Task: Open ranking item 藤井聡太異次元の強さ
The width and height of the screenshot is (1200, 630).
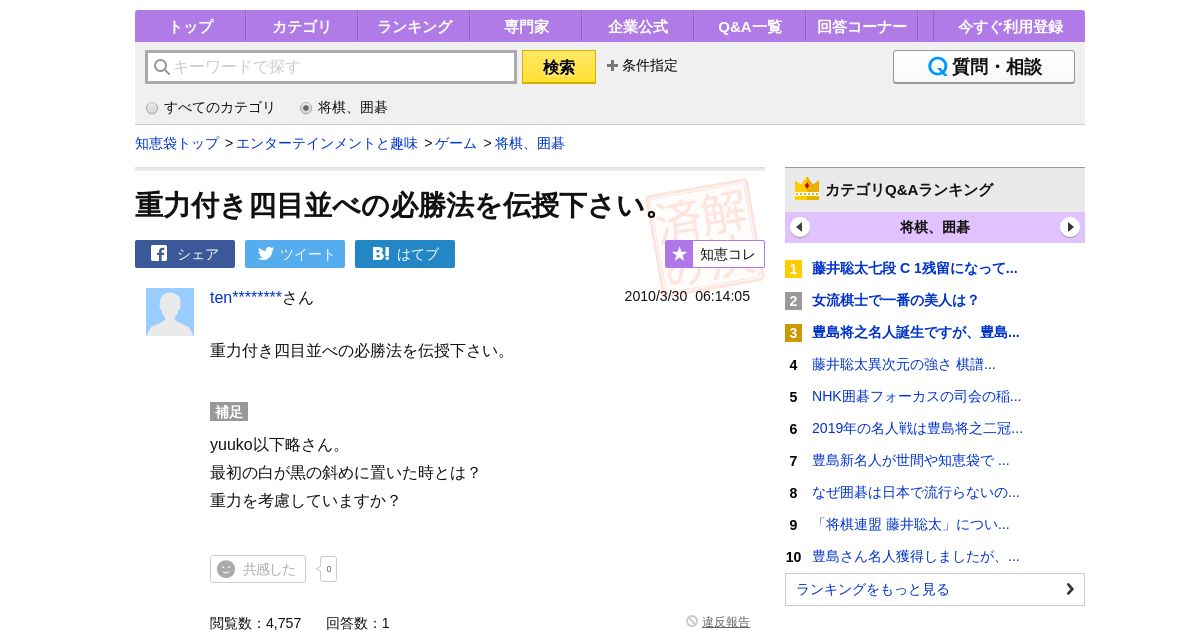Action: 904,364
